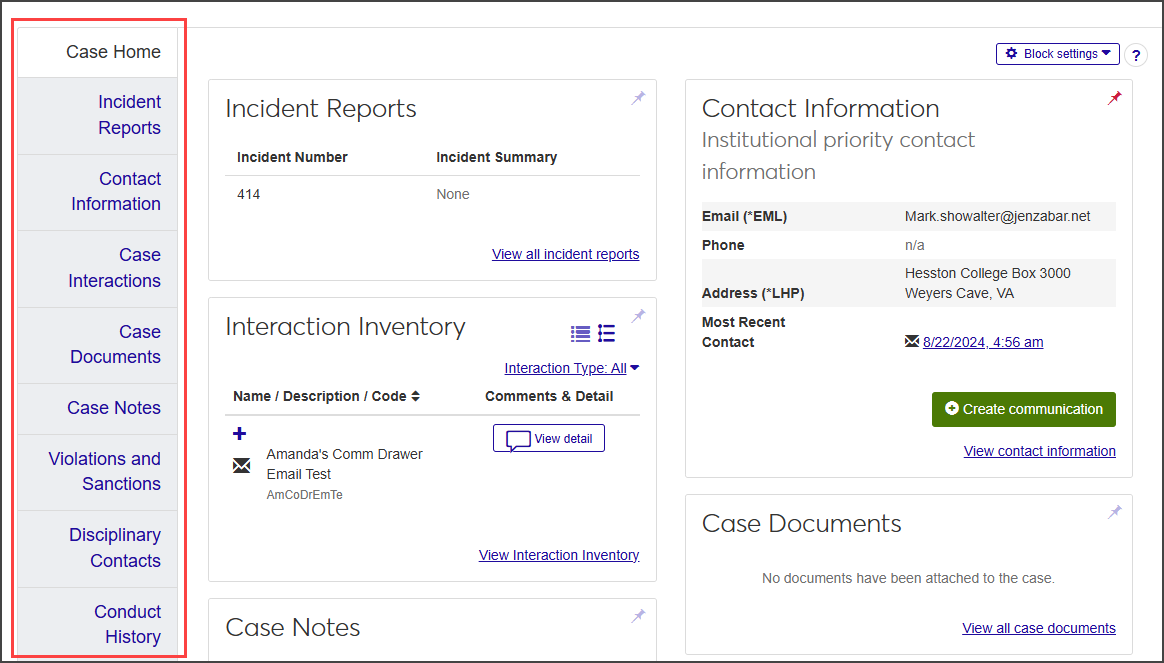Image resolution: width=1164 pixels, height=663 pixels.
Task: Switch to compact list view icon
Action: 580,334
